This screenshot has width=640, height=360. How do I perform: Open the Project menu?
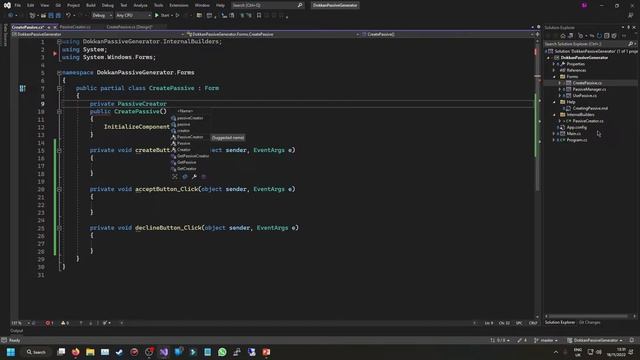[x=73, y=5]
